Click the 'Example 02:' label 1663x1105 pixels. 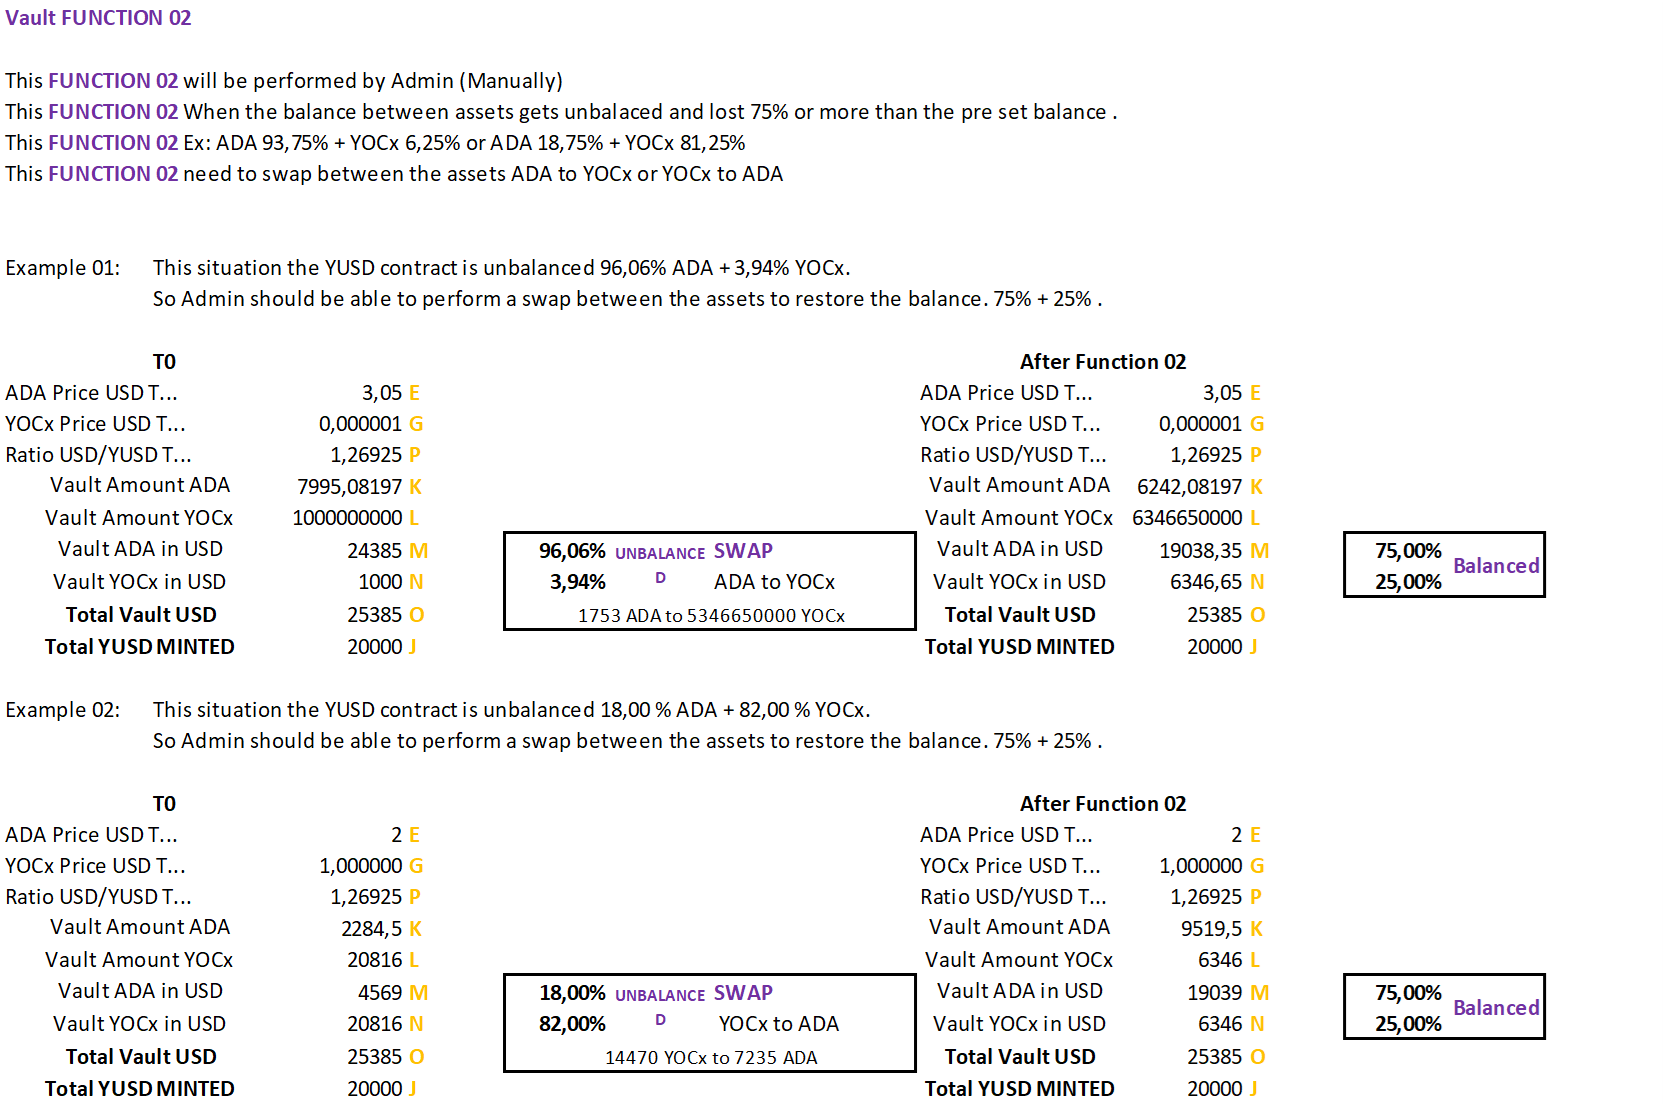62,710
